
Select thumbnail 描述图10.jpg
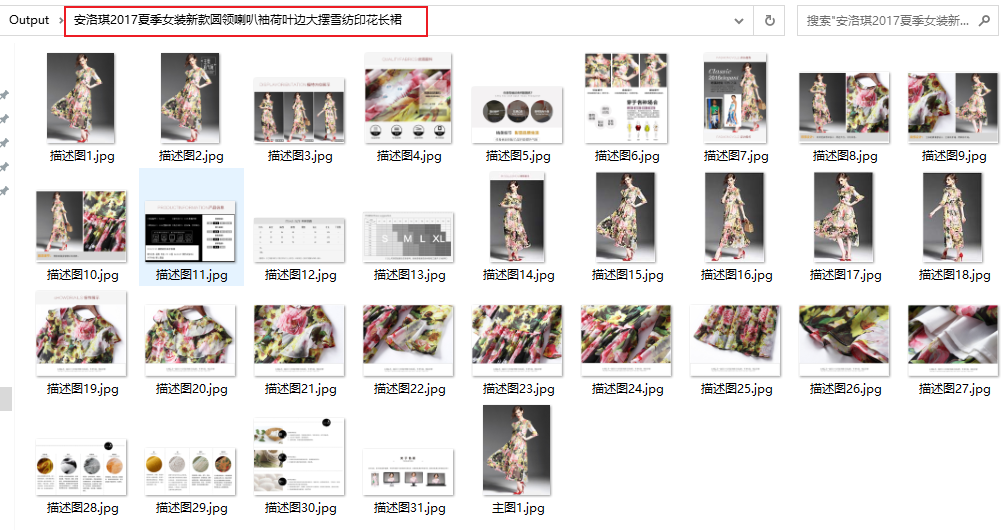pyautogui.click(x=81, y=226)
